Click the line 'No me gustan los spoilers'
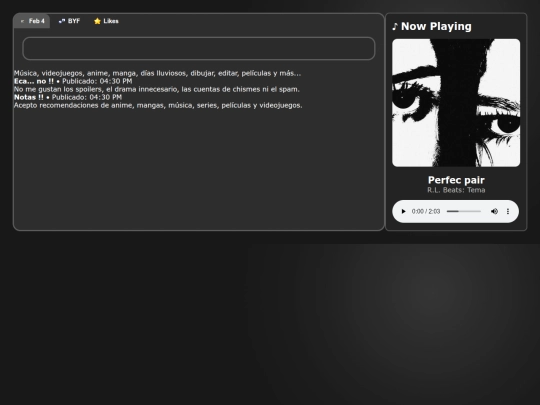540x405 pixels. [157, 89]
